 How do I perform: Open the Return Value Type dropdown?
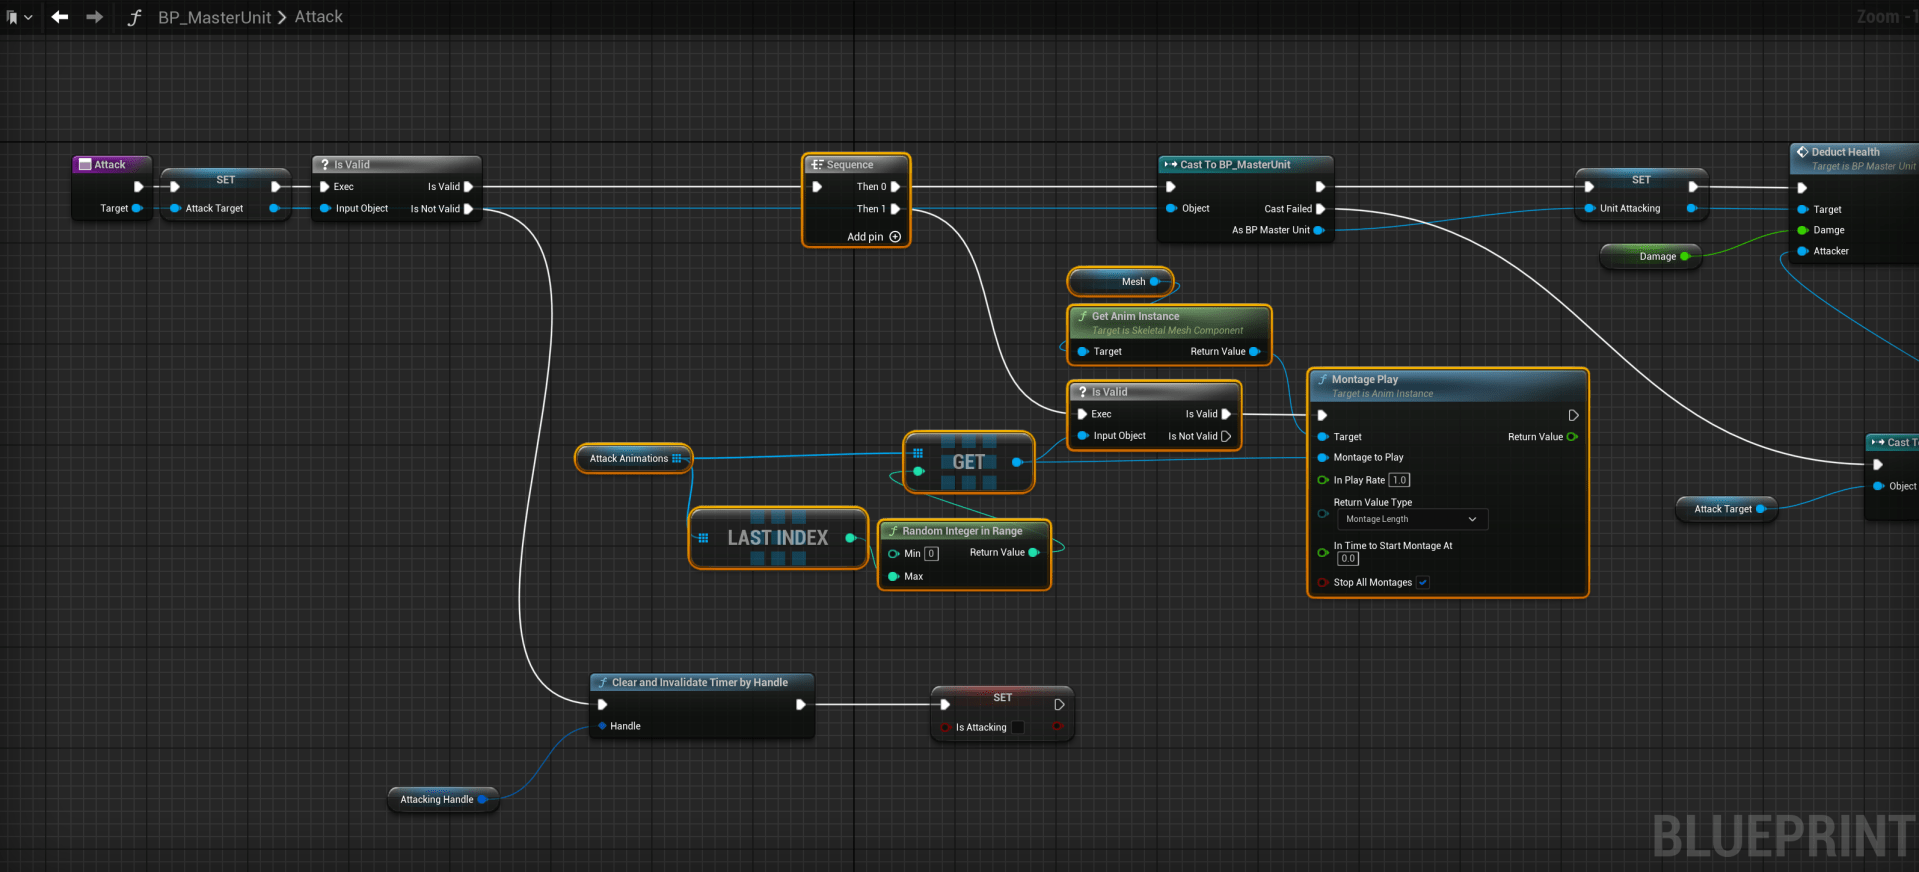tap(1410, 519)
